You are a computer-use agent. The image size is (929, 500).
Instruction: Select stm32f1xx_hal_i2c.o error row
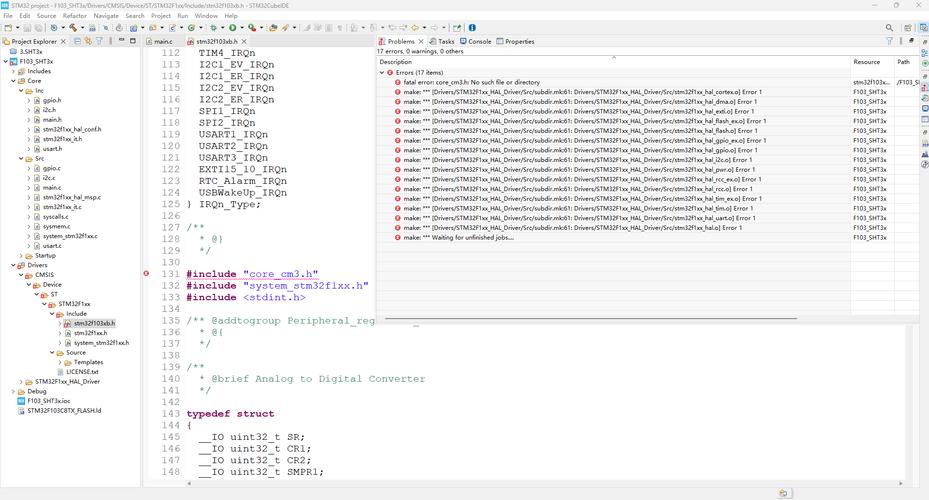click(648, 160)
